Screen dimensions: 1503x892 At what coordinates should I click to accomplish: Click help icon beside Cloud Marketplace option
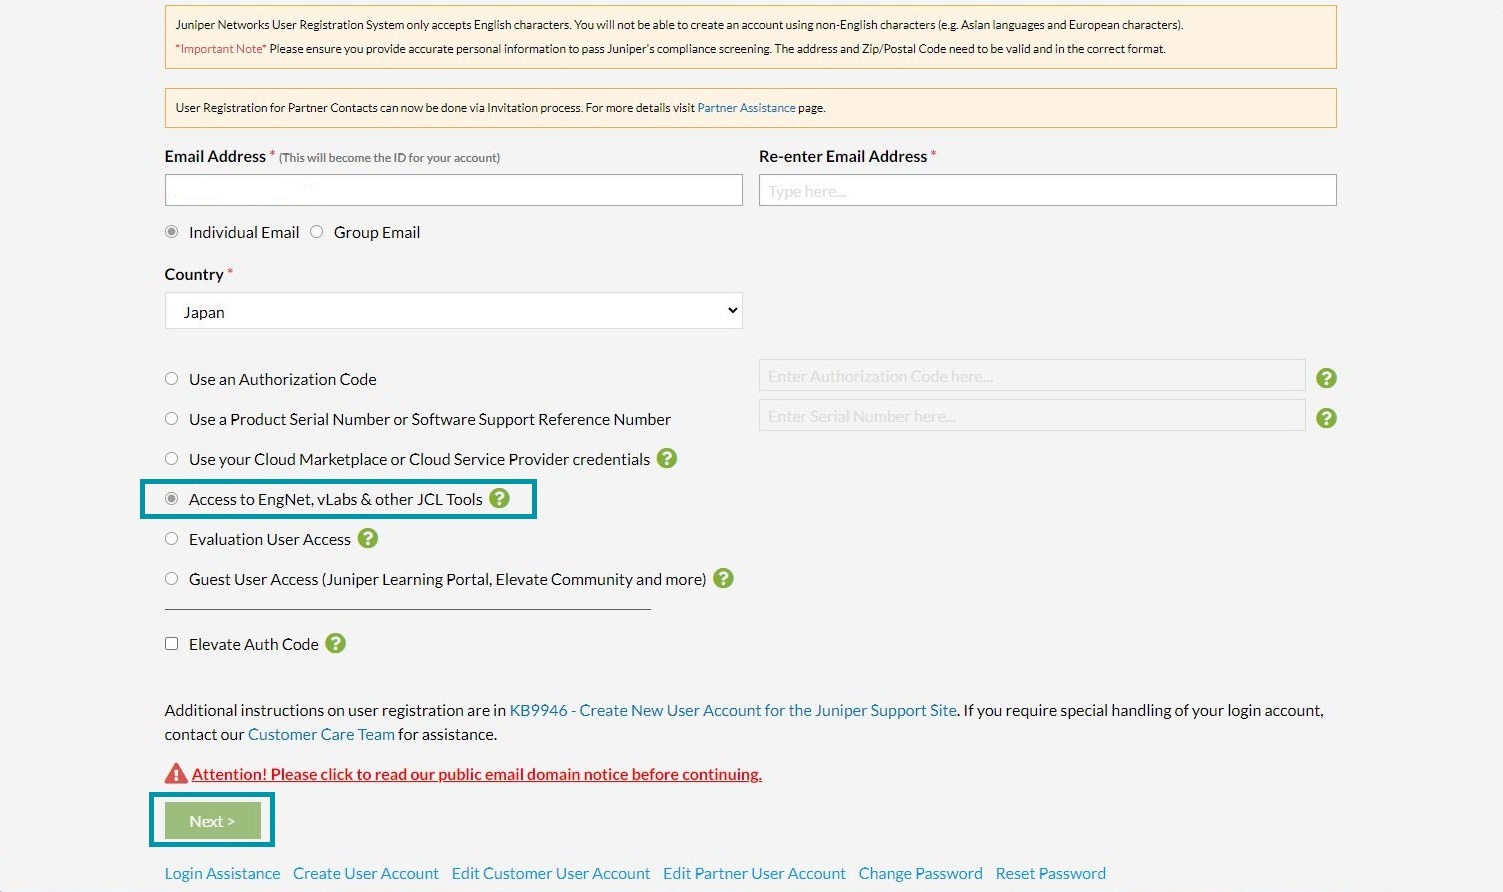click(666, 458)
